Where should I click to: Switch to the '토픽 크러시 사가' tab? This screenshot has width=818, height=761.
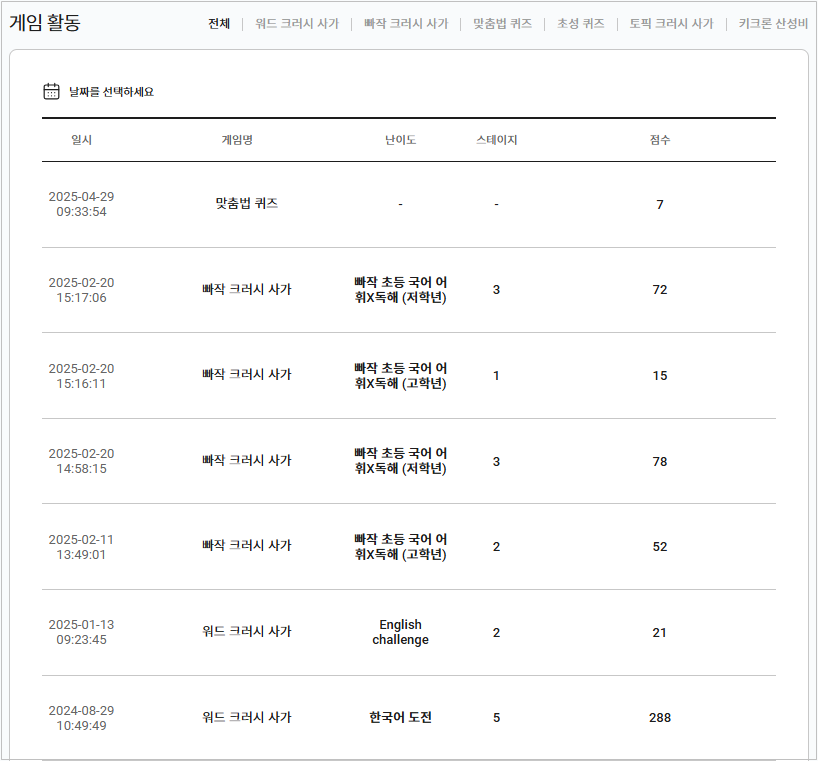tap(671, 23)
